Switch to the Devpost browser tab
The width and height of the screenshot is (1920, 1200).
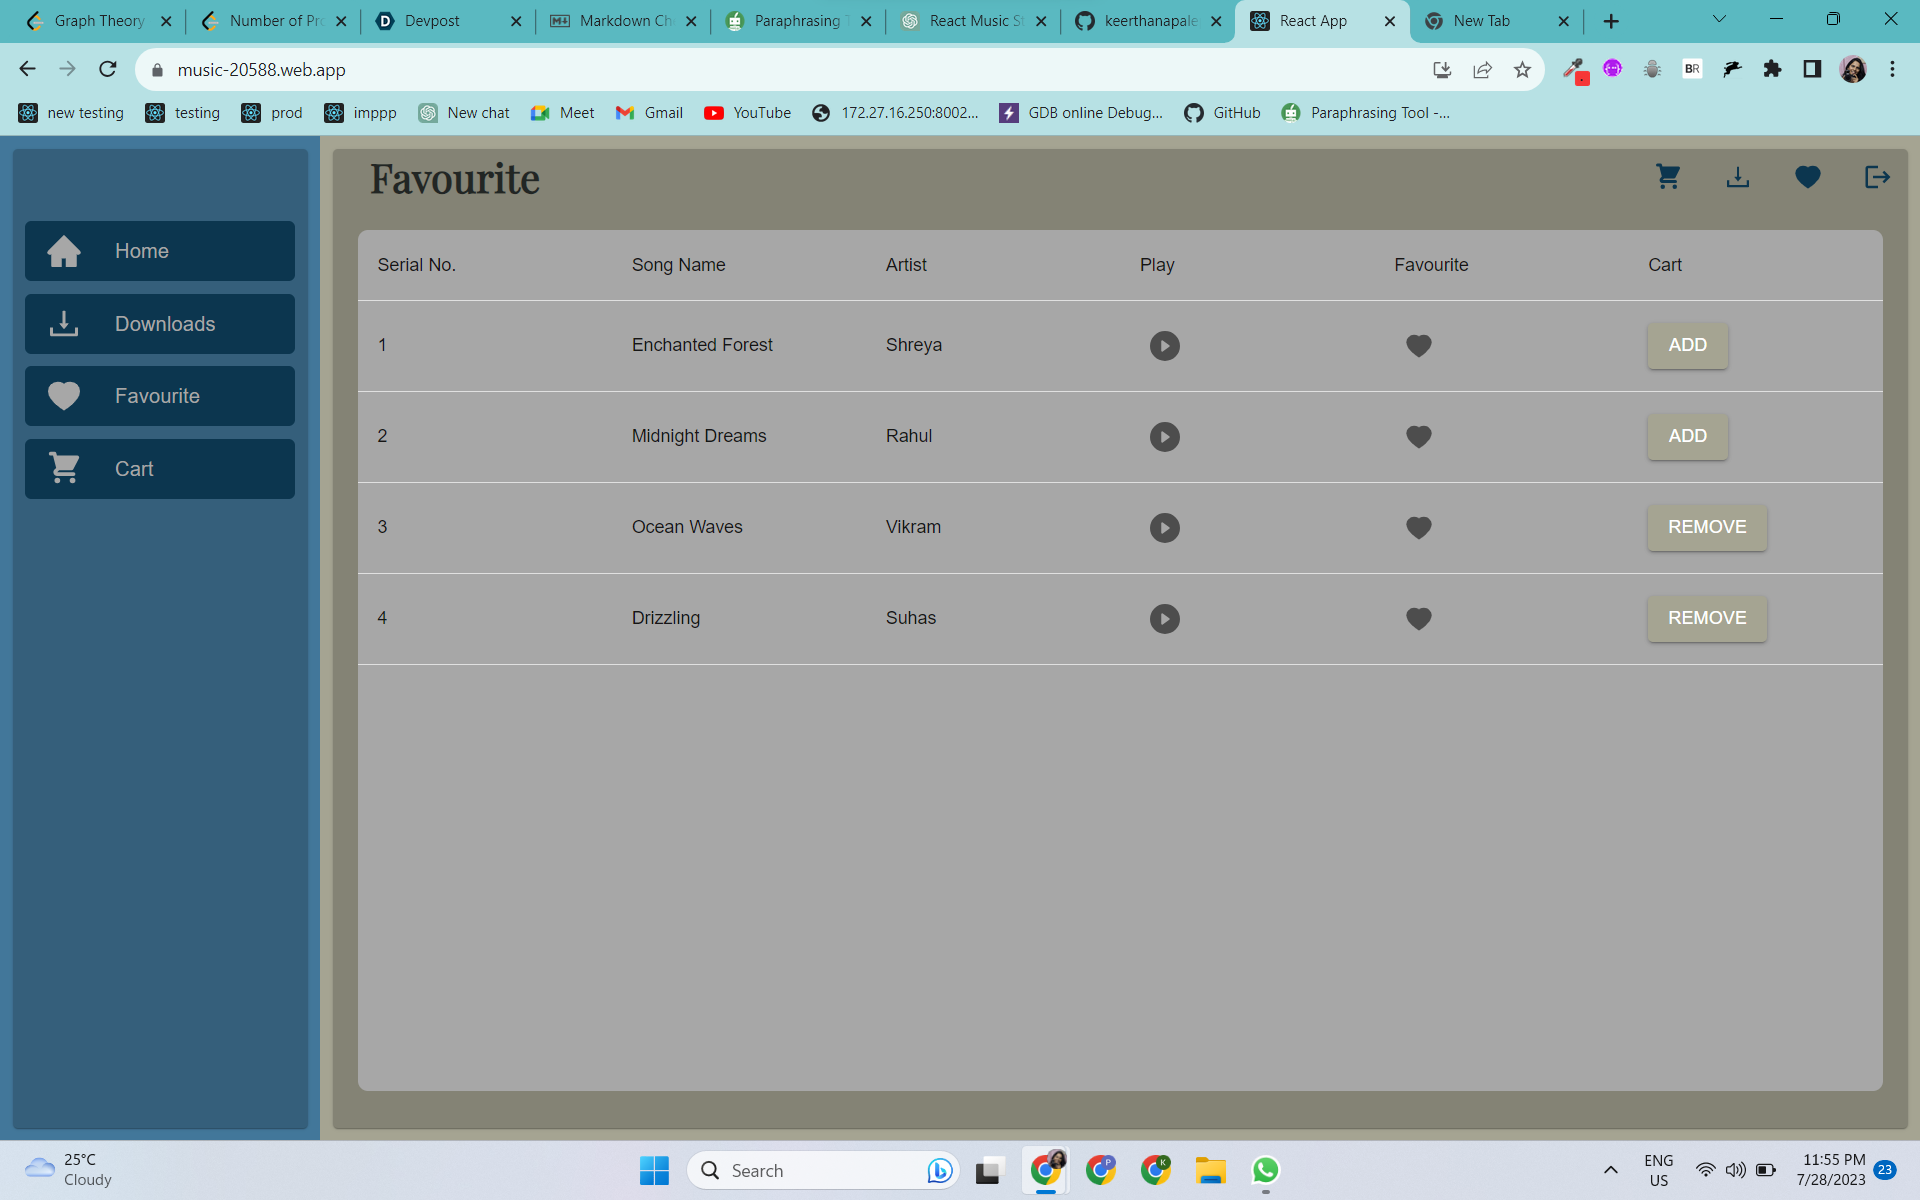point(432,21)
